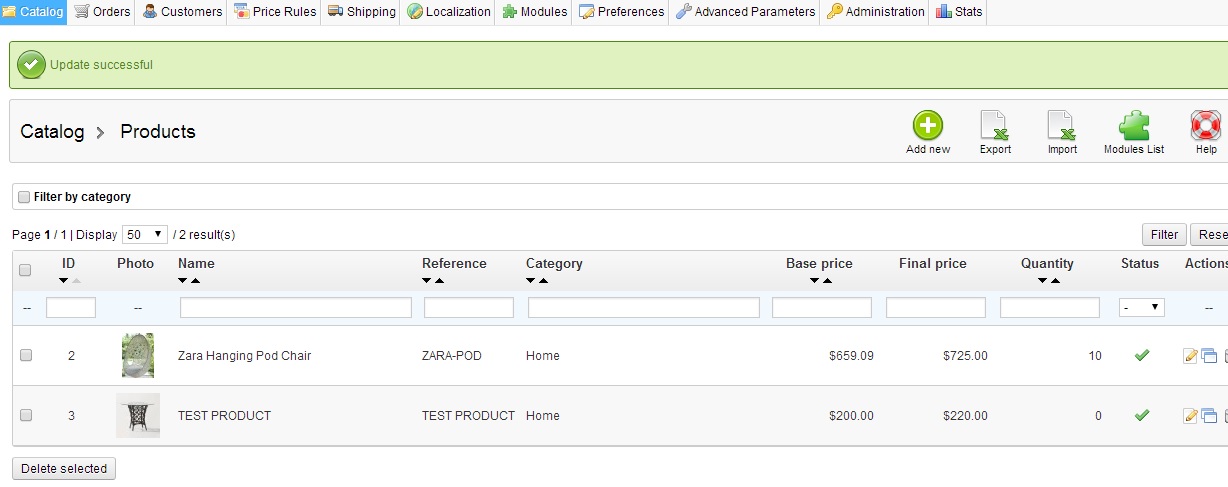Click the $725.00 final price cell
Image resolution: width=1228 pixels, height=487 pixels.
pyautogui.click(x=965, y=356)
